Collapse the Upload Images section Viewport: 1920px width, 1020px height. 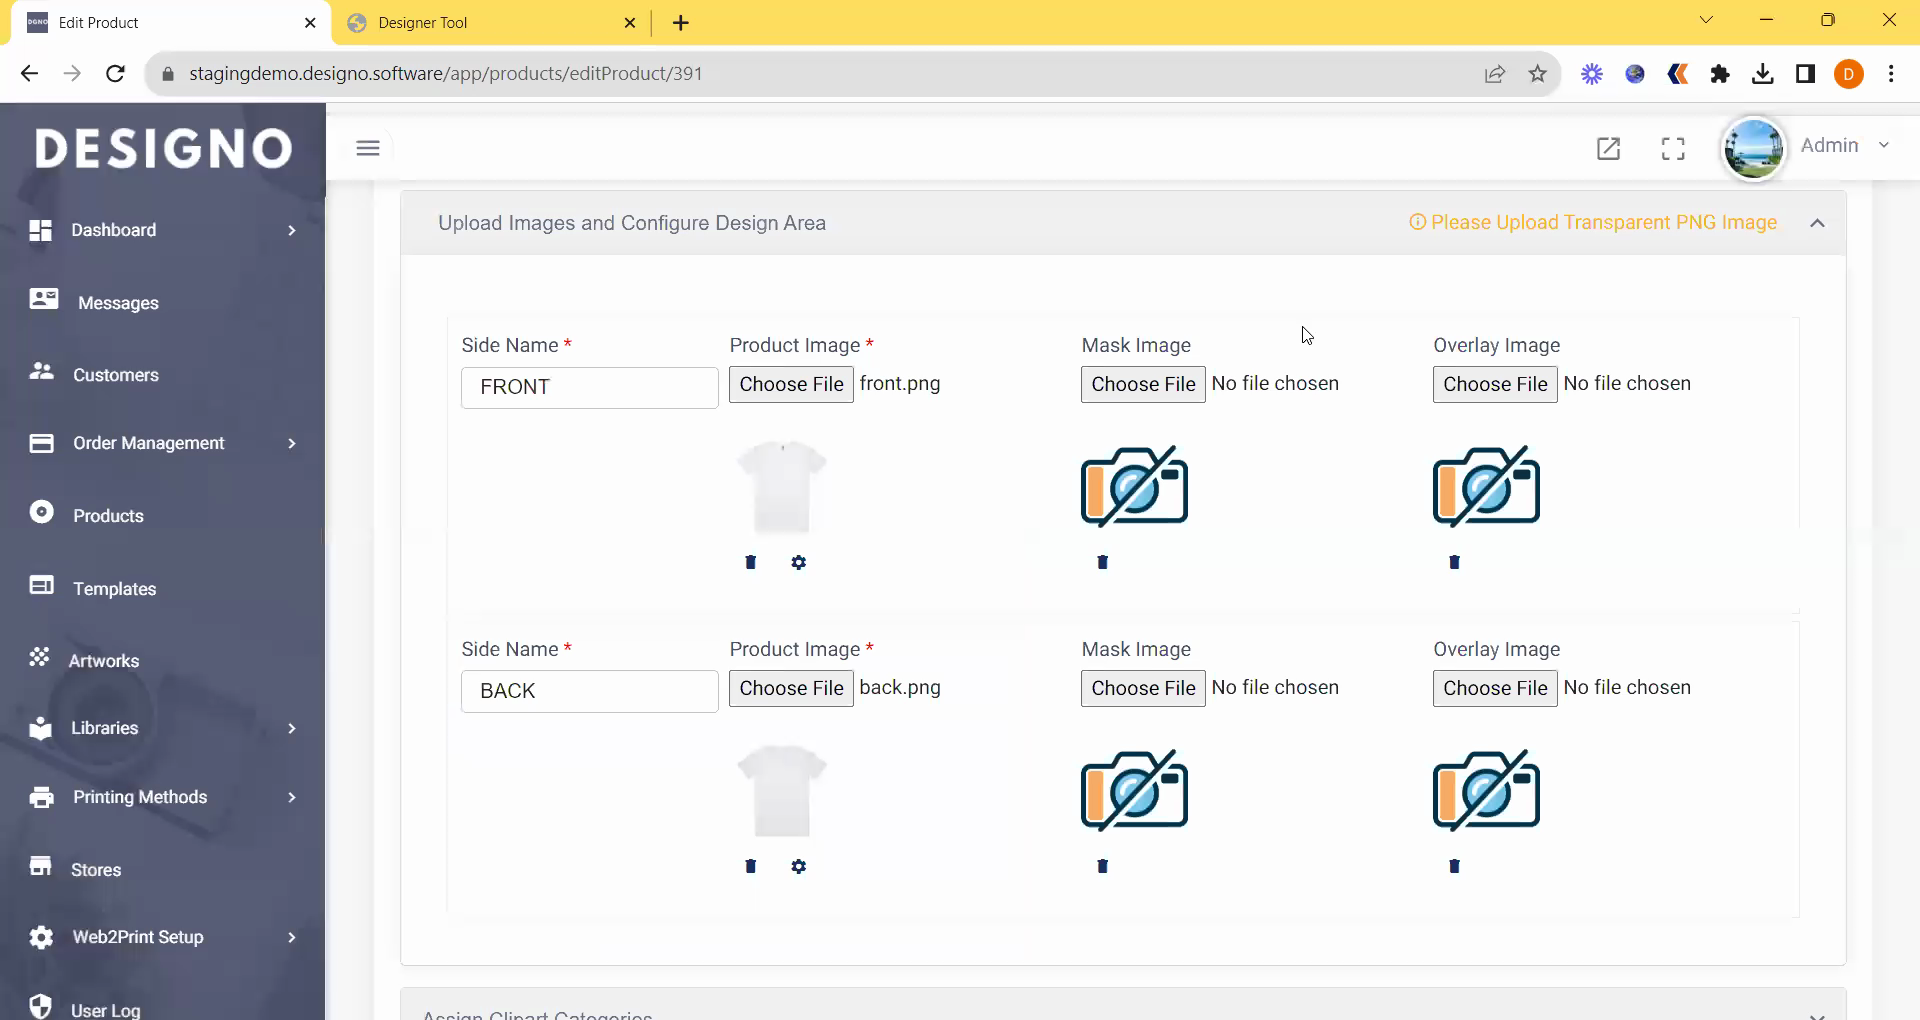pos(1817,223)
